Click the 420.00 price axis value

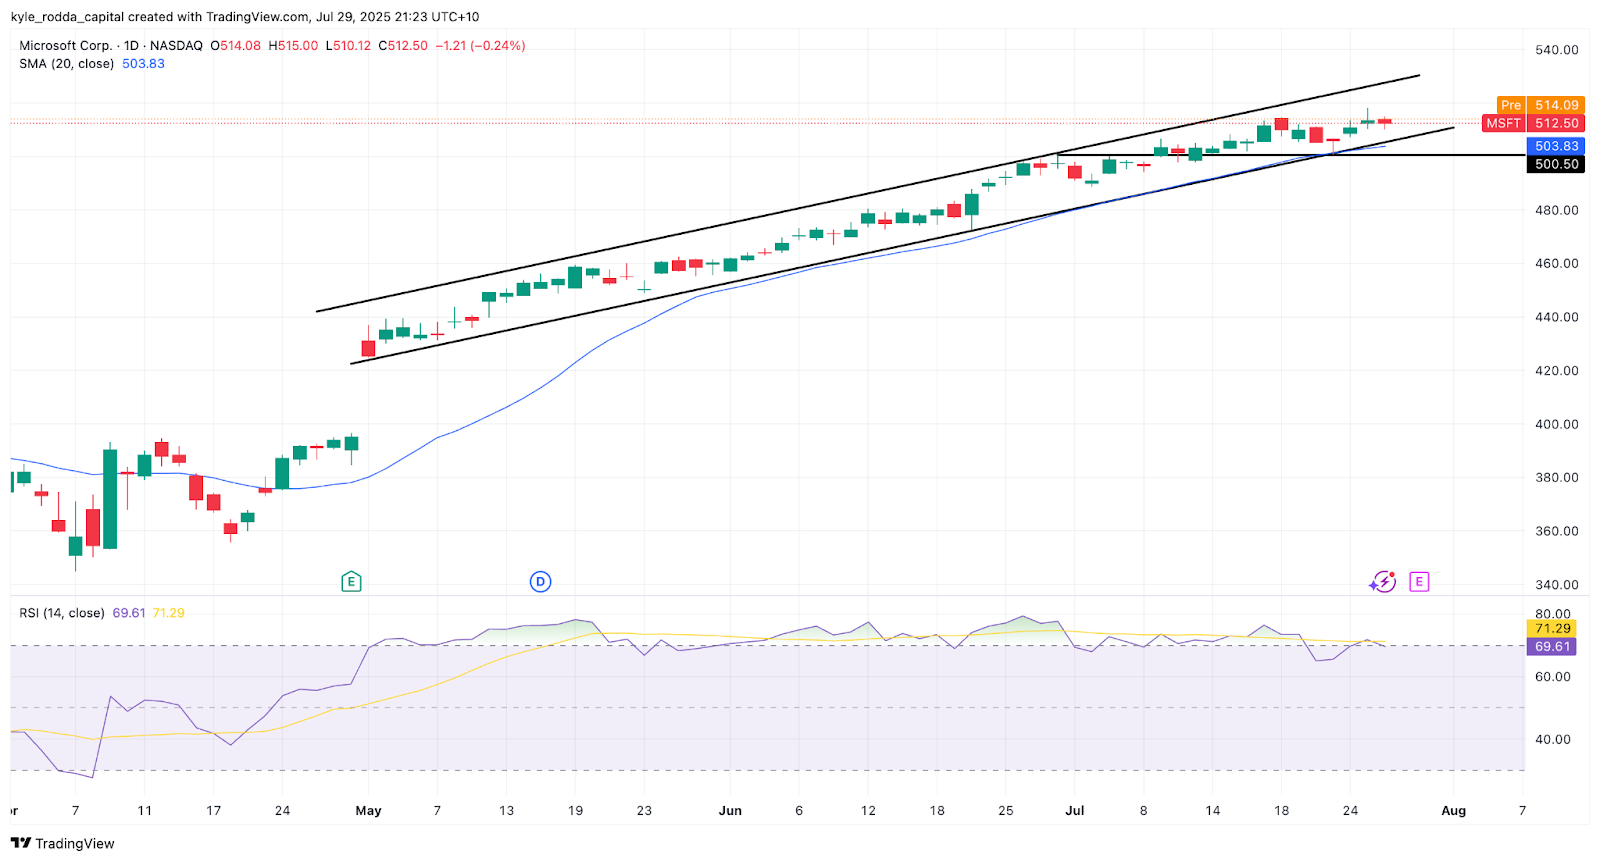[x=1557, y=371]
